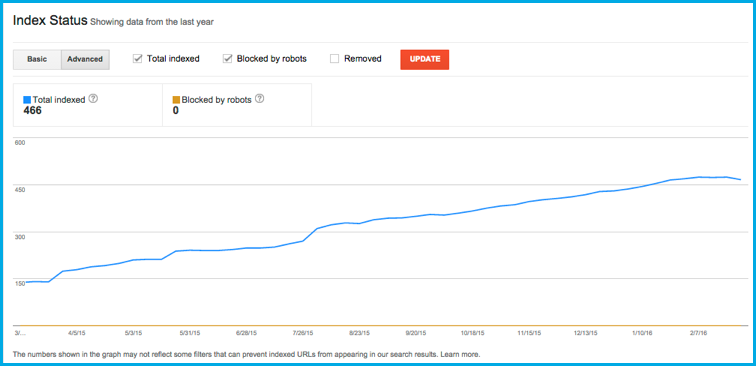756x366 pixels.
Task: Click the Total indexed 466 summary box
Action: tap(88, 105)
